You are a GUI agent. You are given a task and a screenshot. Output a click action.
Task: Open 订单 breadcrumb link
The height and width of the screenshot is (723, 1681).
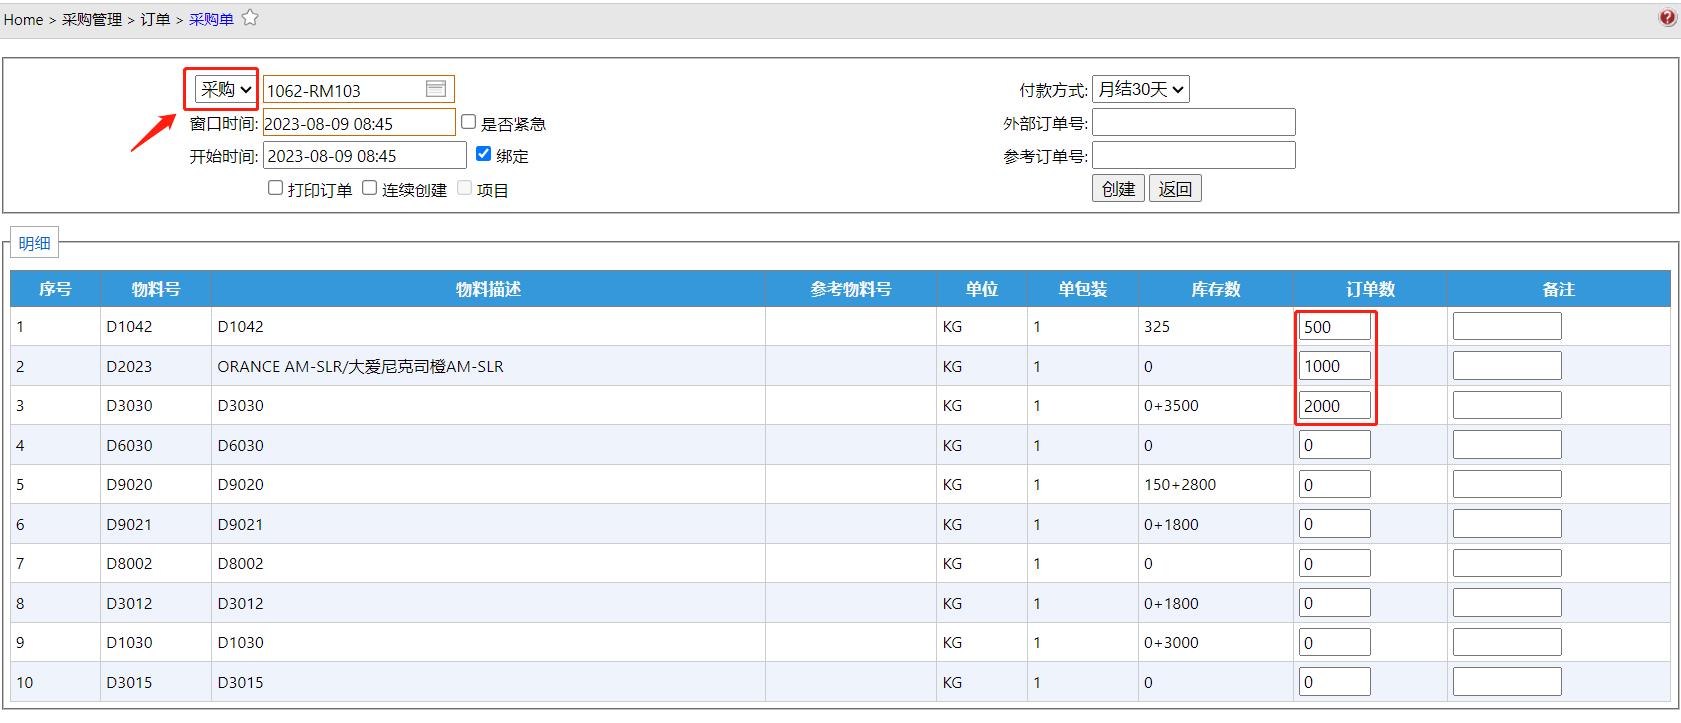point(155,19)
